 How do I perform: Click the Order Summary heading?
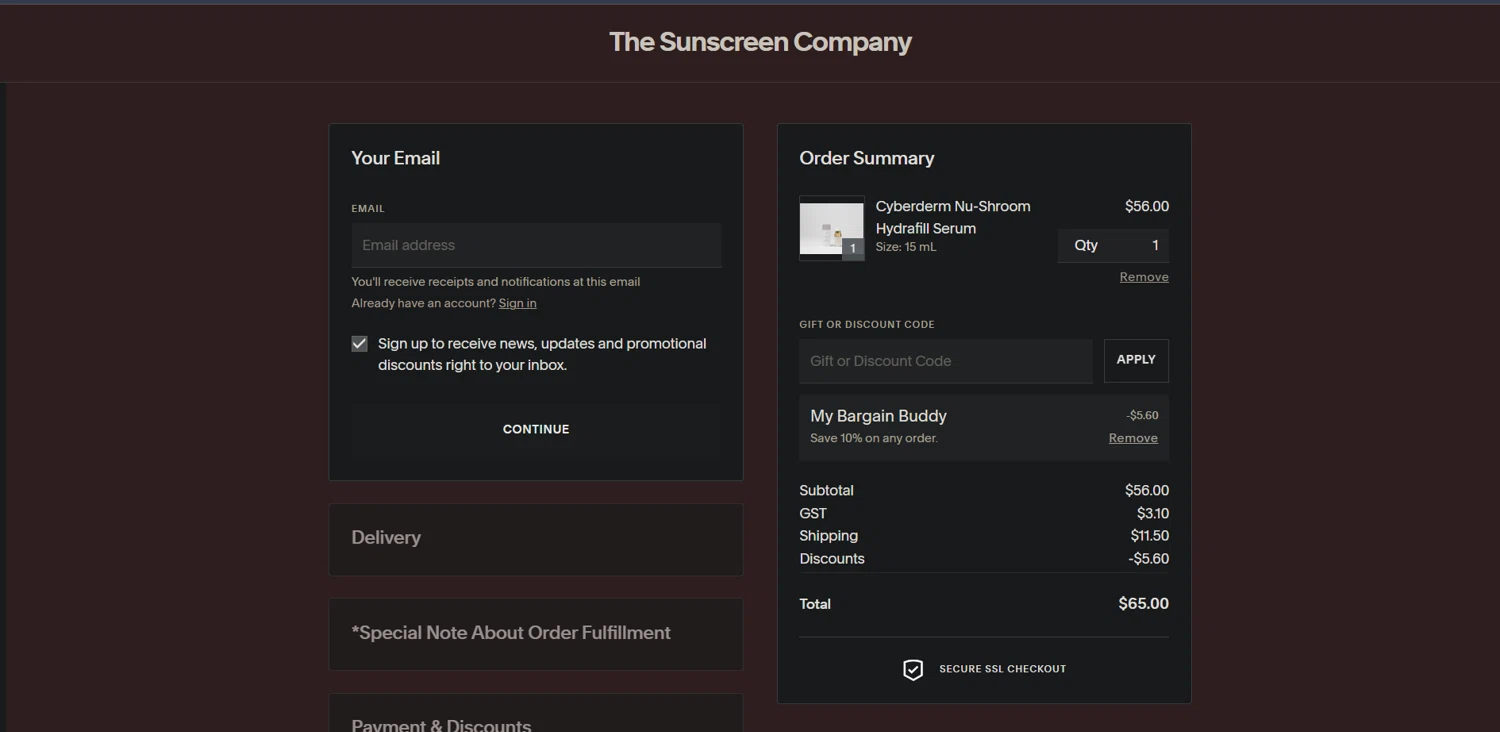click(867, 158)
